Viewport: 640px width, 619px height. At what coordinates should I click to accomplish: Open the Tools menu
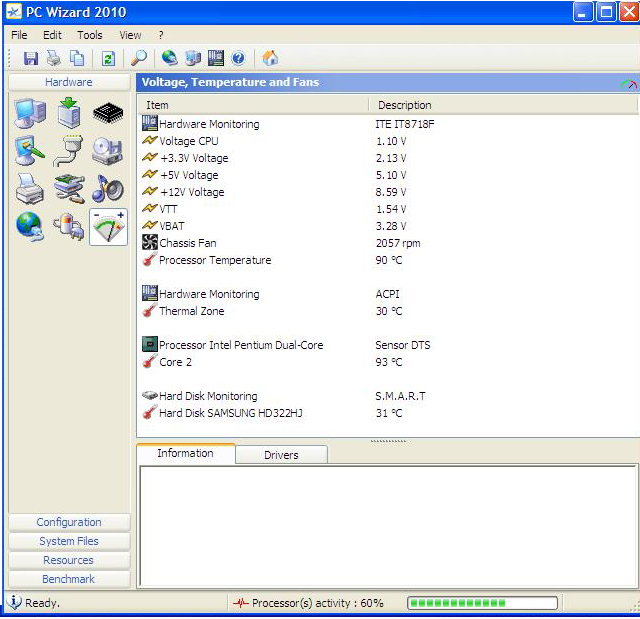click(90, 35)
